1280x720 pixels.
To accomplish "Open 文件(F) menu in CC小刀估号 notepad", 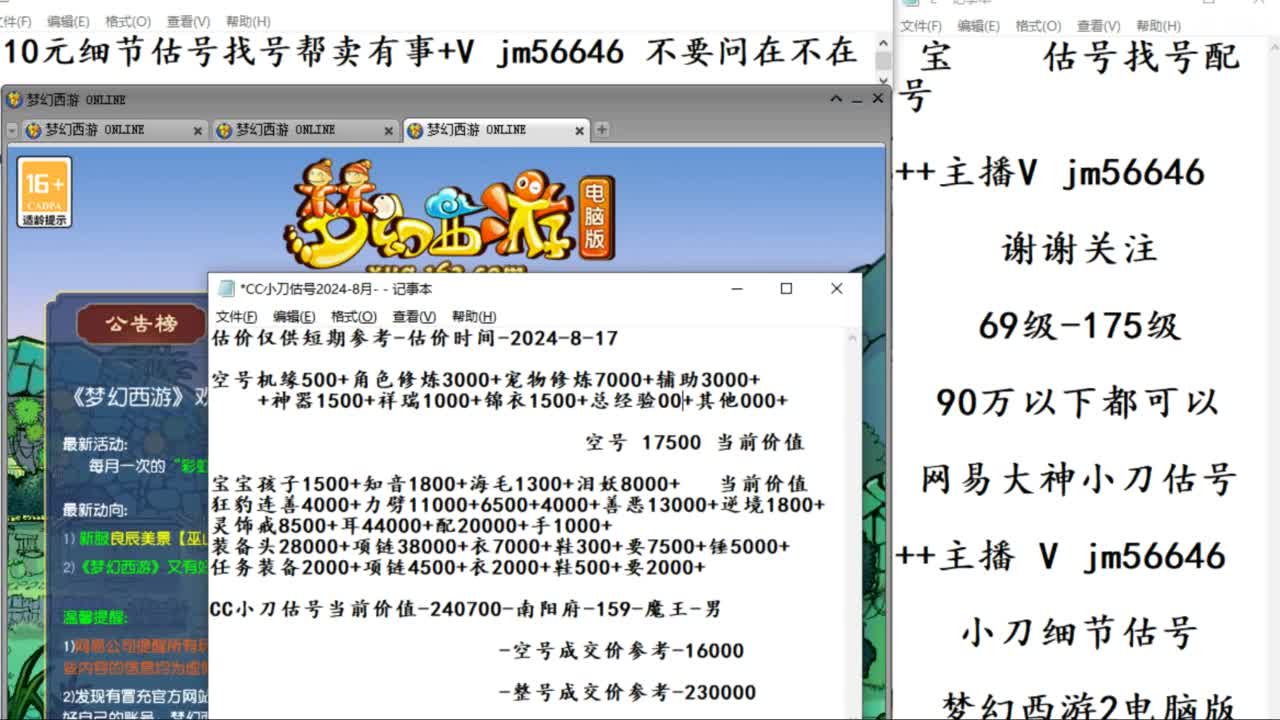I will pos(237,317).
